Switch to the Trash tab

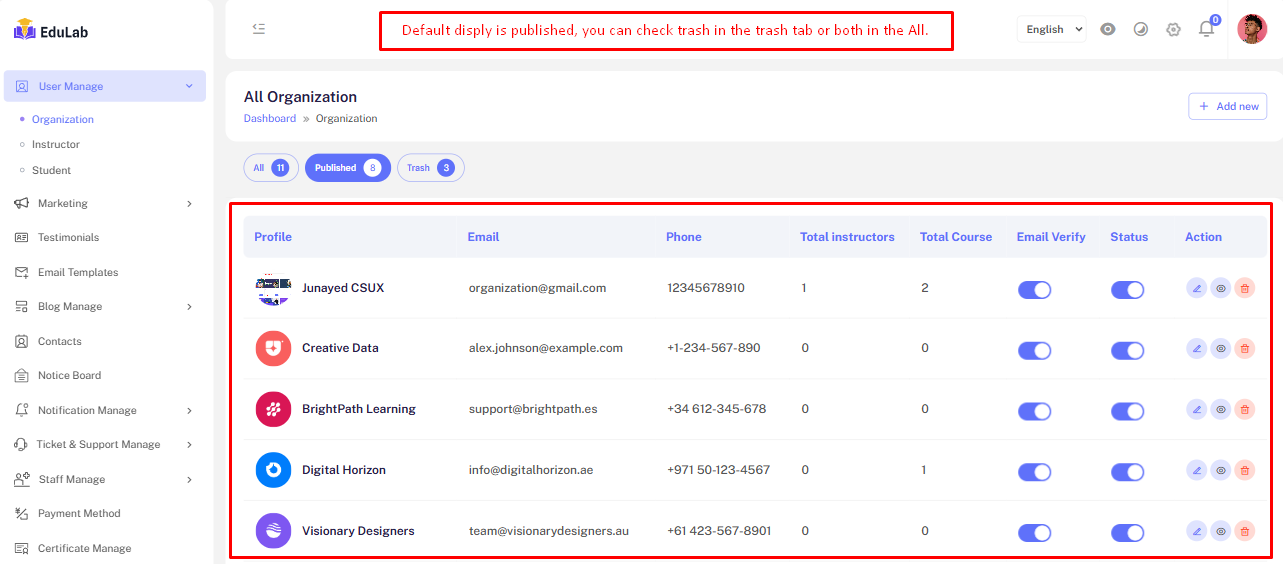point(430,168)
